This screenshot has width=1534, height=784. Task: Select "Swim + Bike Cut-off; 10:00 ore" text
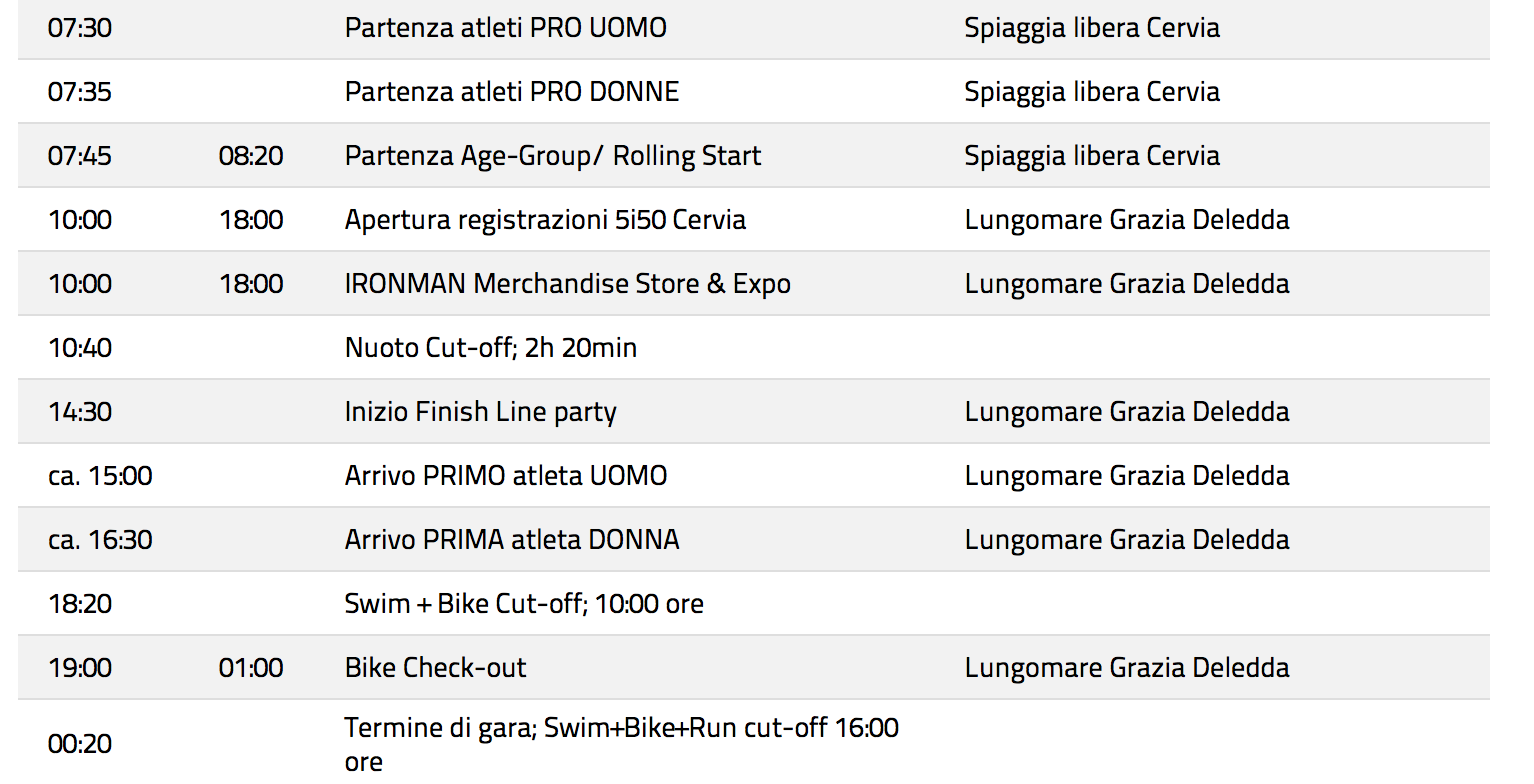point(523,604)
